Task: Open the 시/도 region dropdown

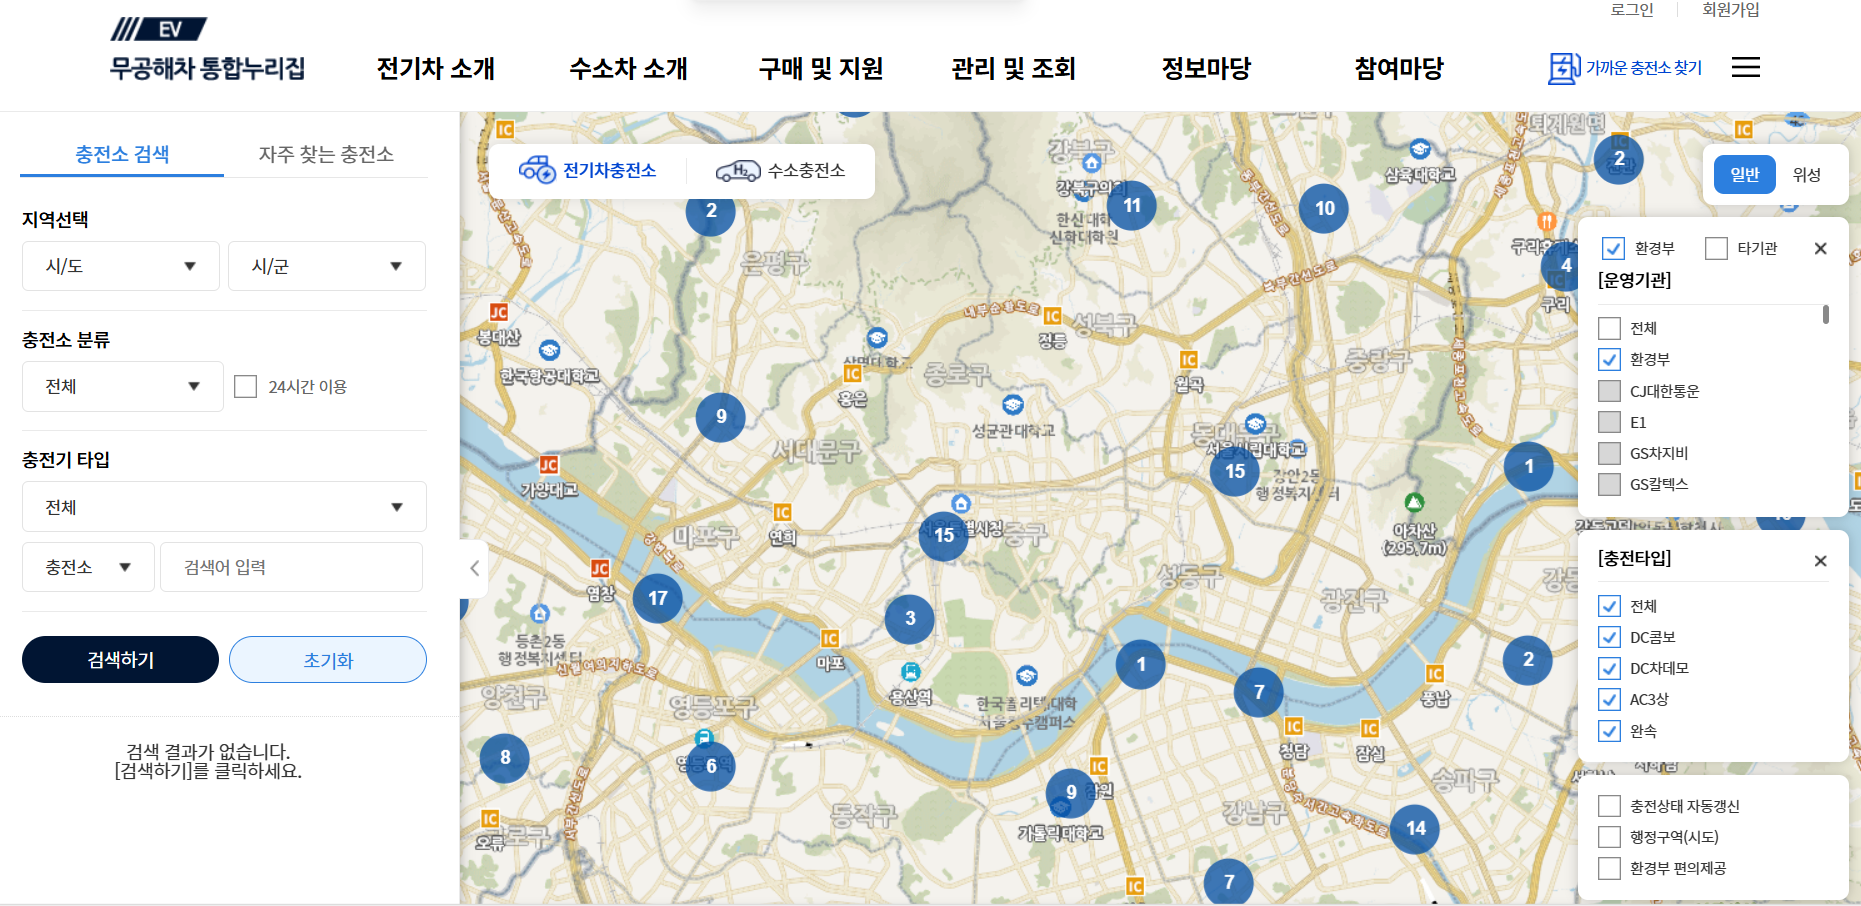Action: 120,265
